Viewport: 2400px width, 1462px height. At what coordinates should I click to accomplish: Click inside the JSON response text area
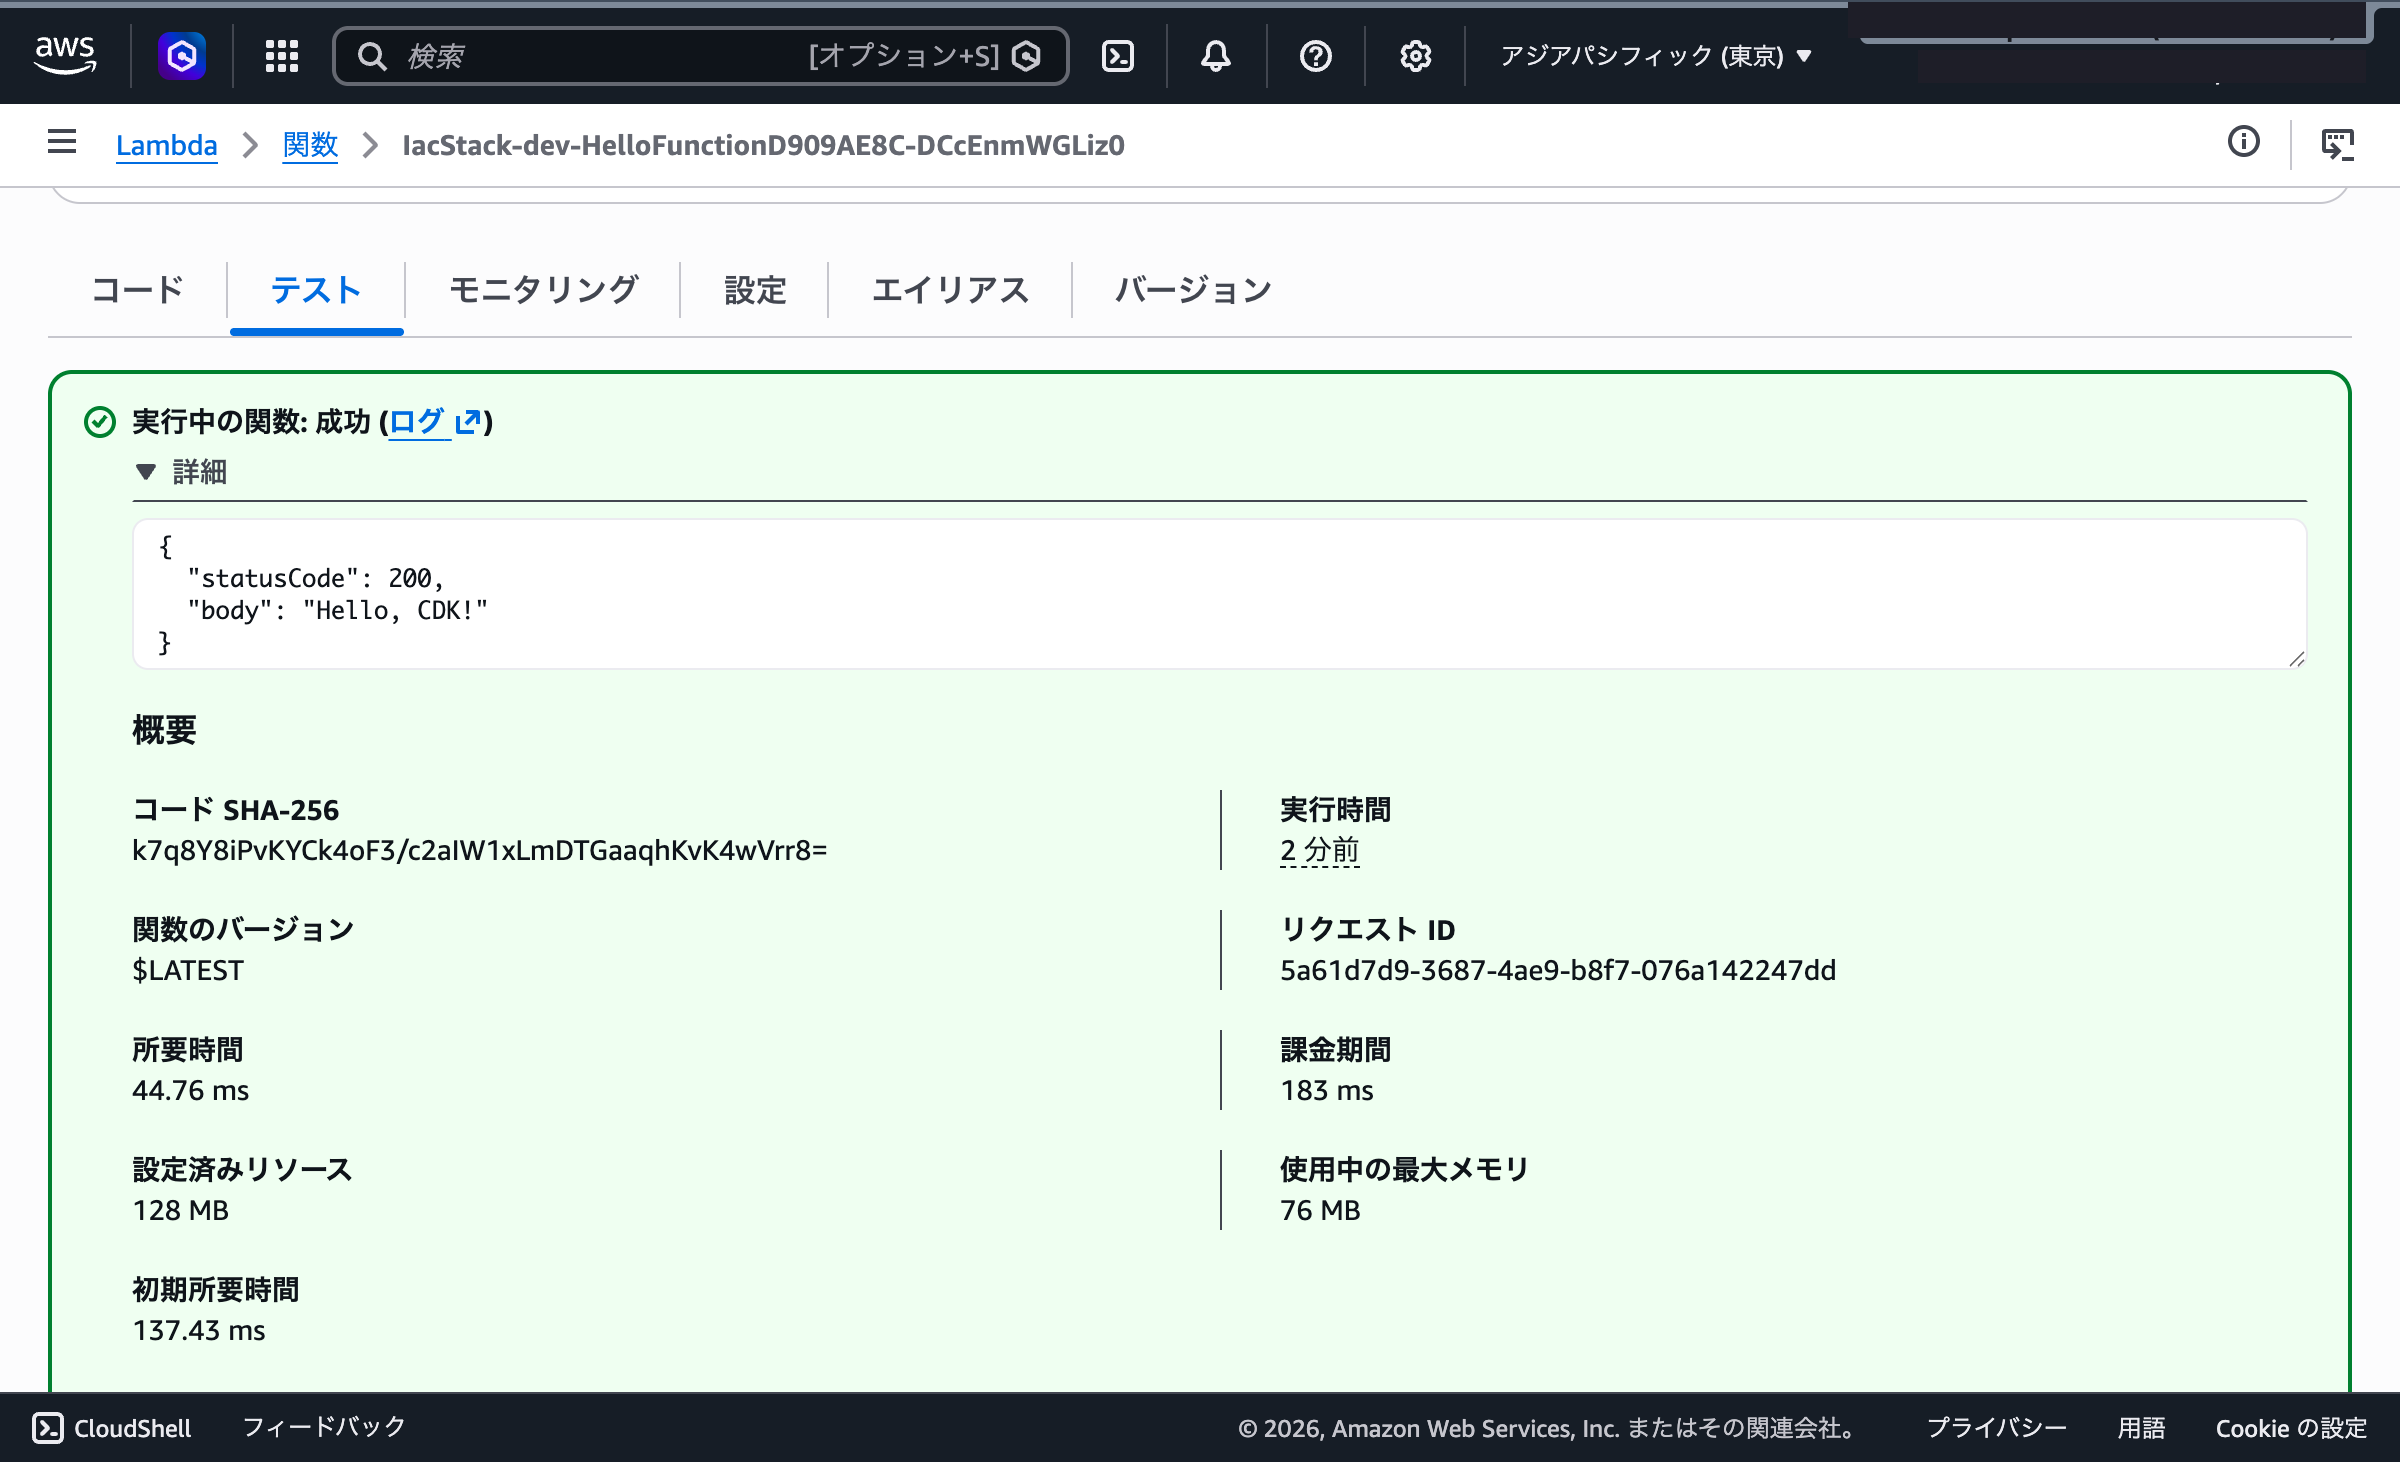pos(1219,594)
